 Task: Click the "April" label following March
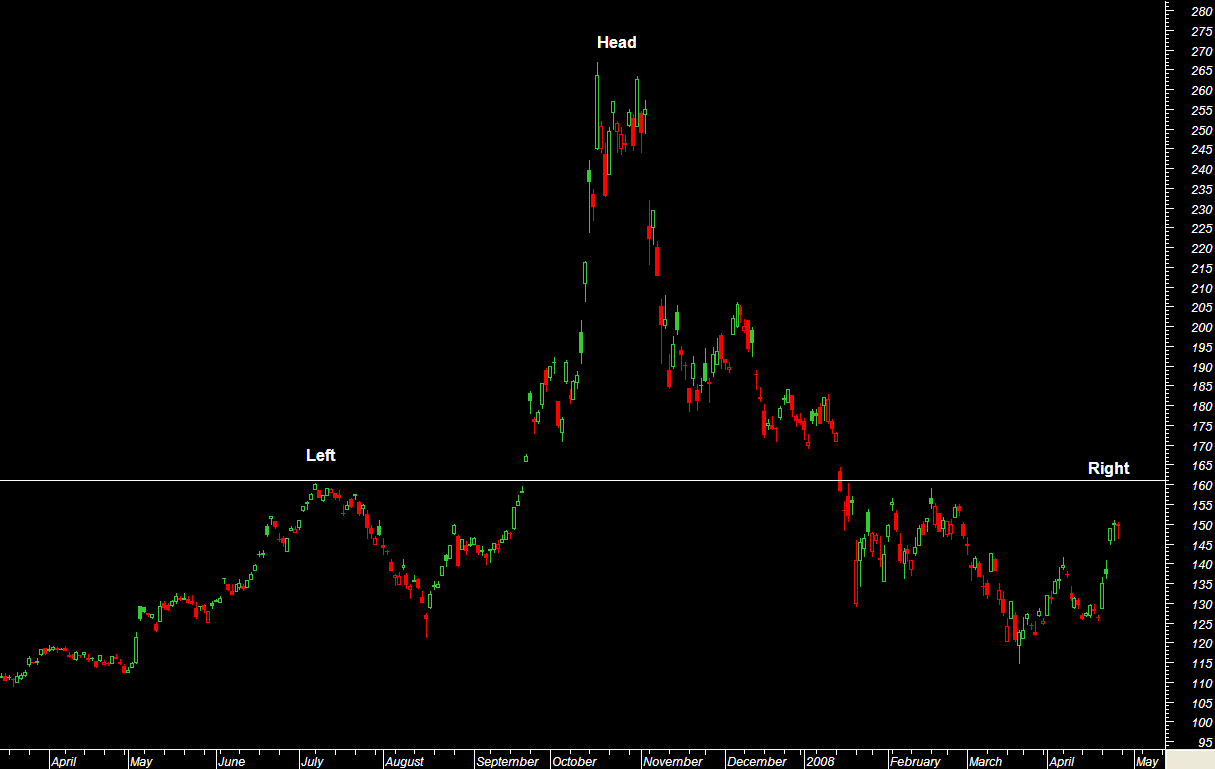pos(1062,761)
